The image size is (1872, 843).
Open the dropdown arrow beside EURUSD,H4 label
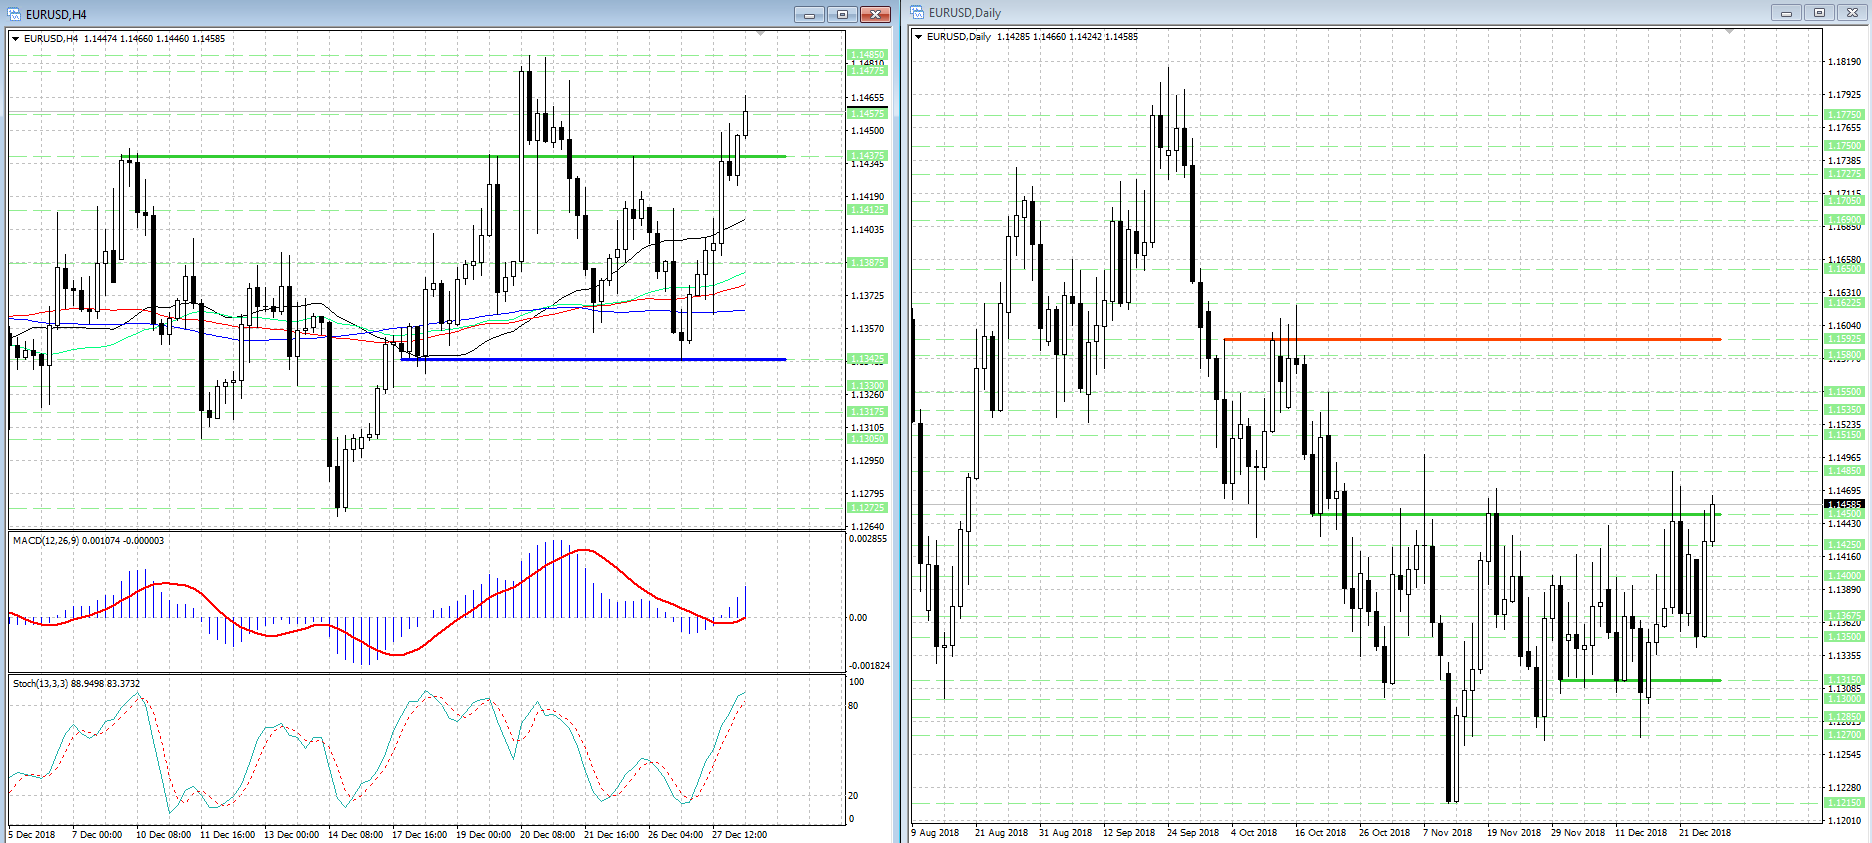(16, 39)
